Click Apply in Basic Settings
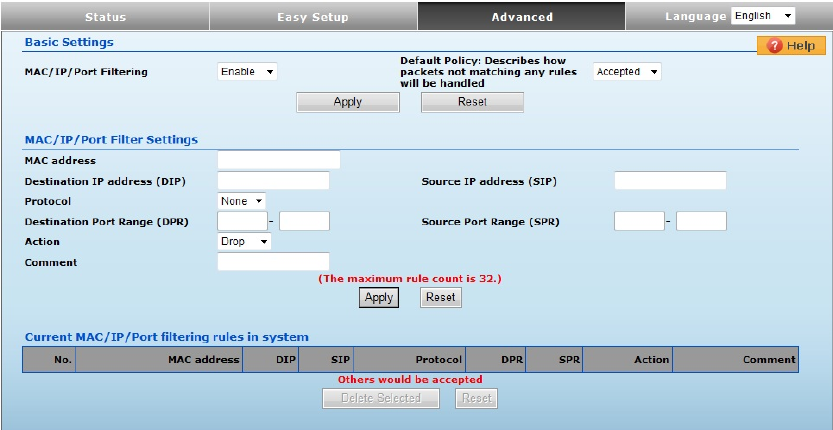833x430 pixels. (347, 102)
